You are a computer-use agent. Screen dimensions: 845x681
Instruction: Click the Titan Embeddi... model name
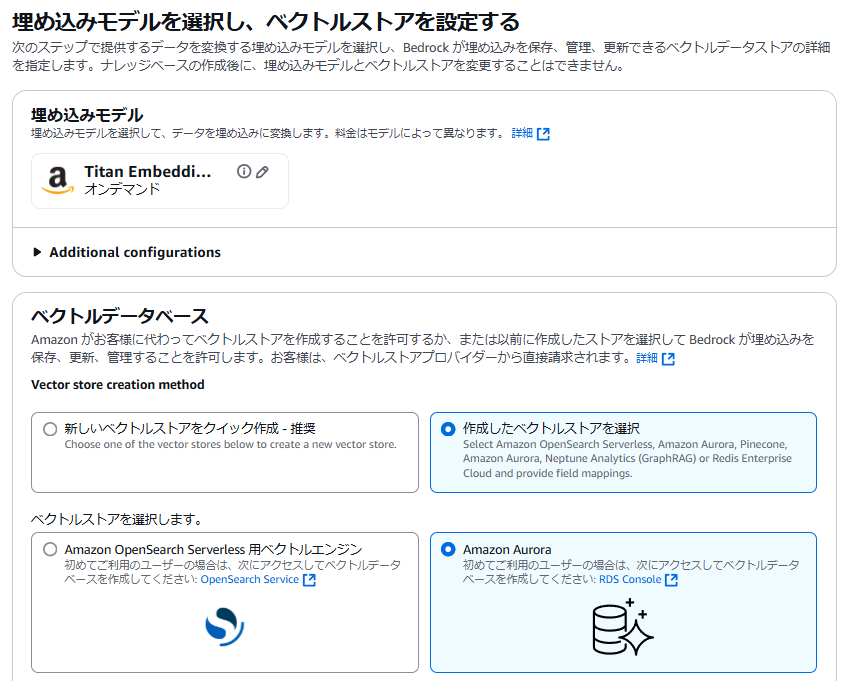[148, 171]
